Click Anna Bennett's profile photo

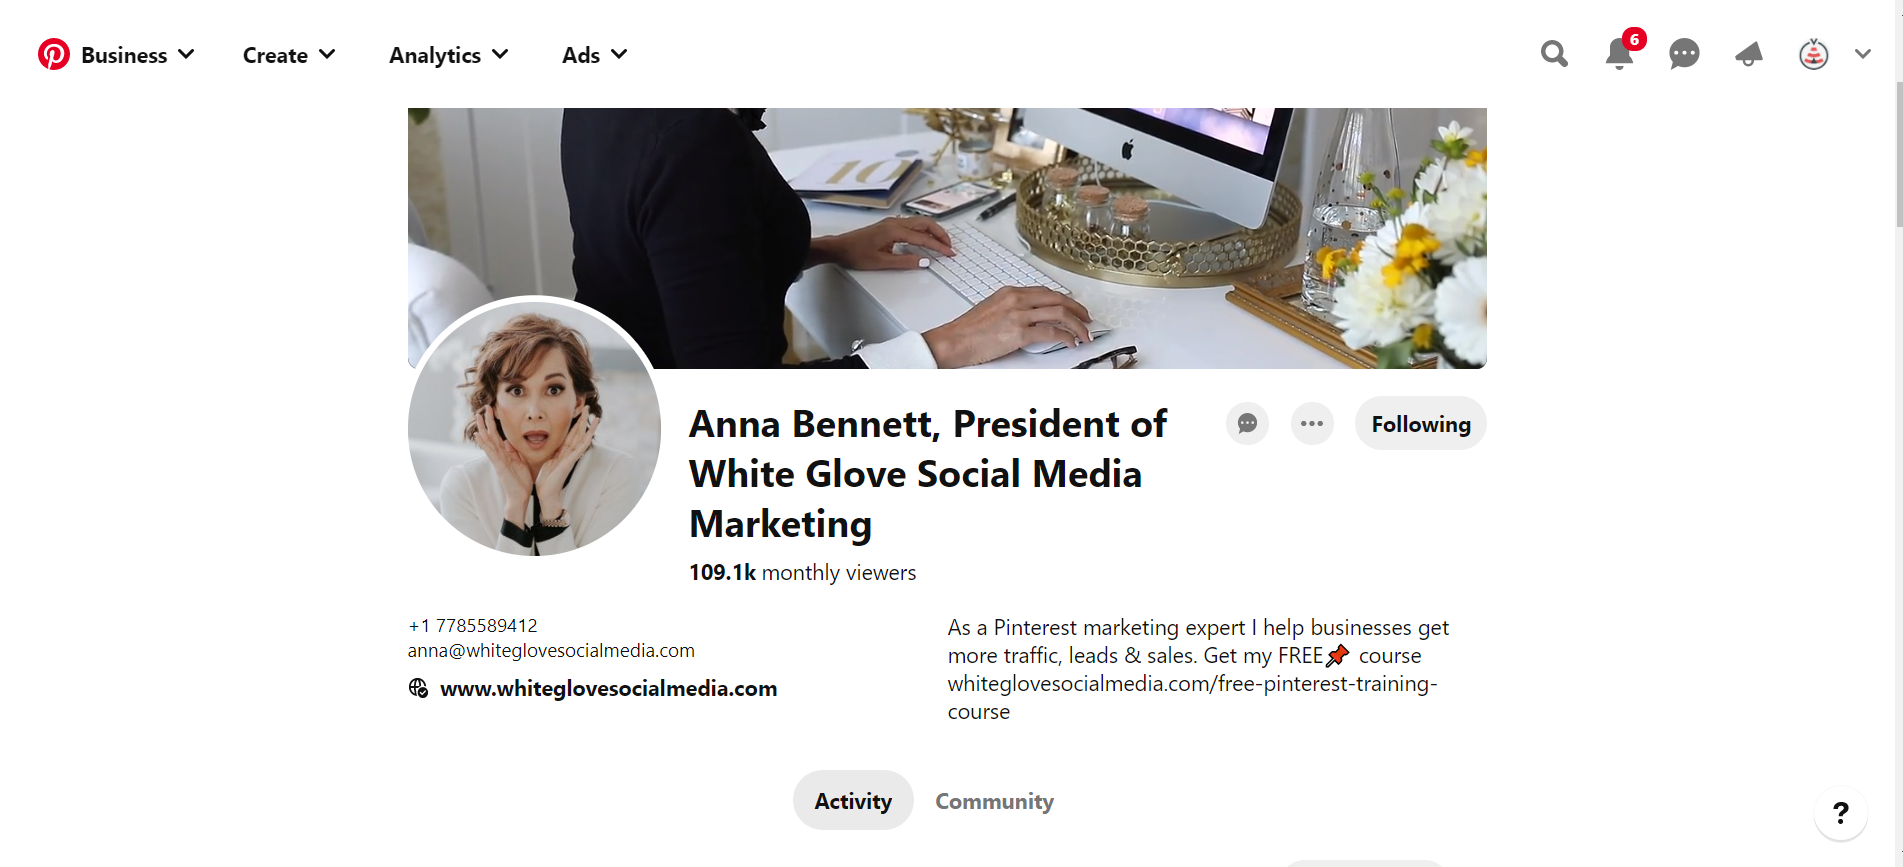point(534,427)
